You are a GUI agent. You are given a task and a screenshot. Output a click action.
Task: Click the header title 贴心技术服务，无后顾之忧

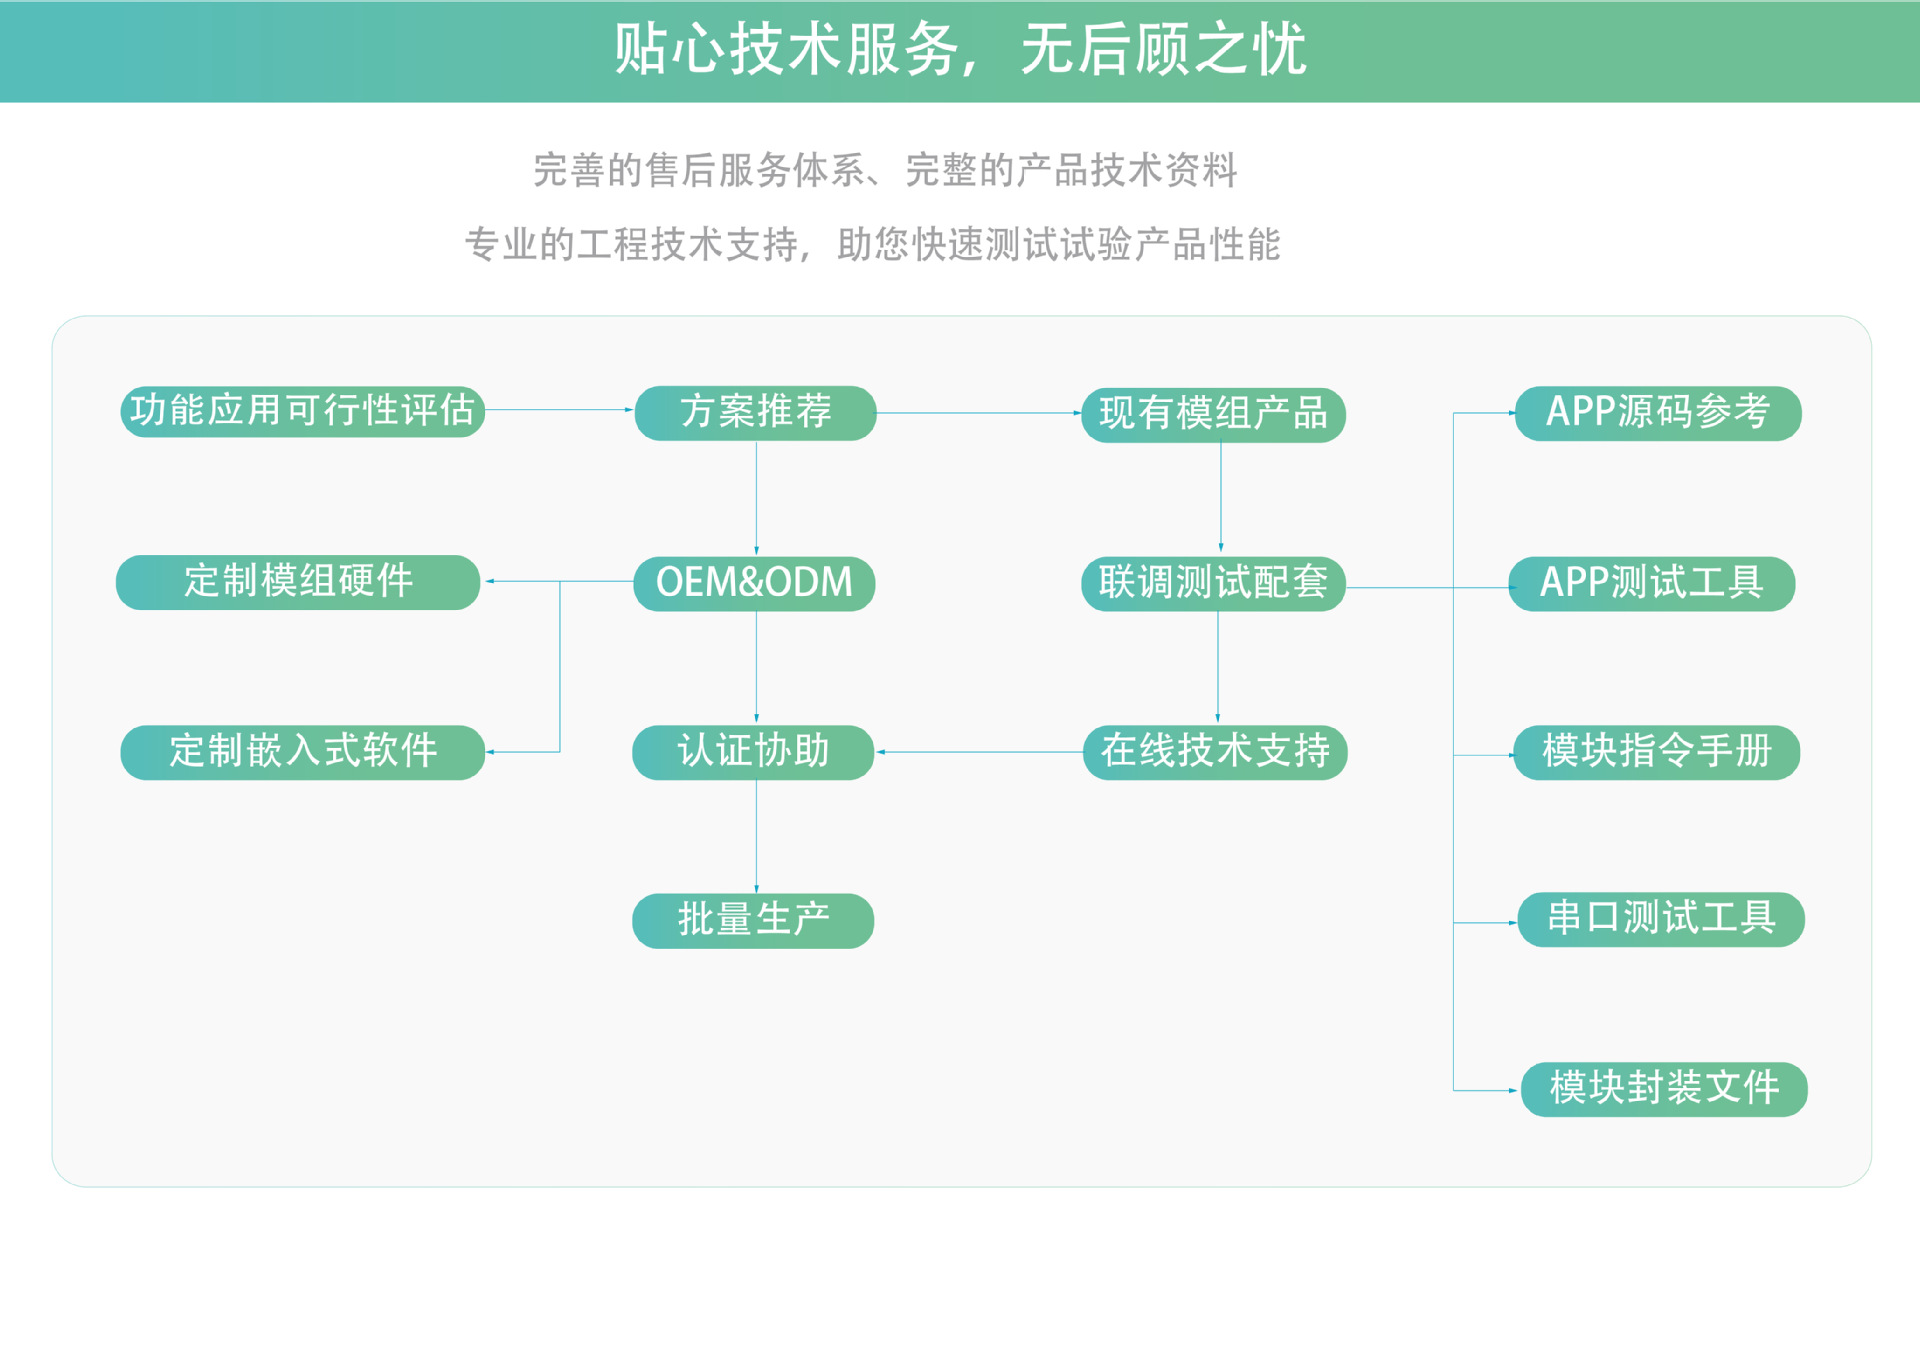[x=960, y=50]
